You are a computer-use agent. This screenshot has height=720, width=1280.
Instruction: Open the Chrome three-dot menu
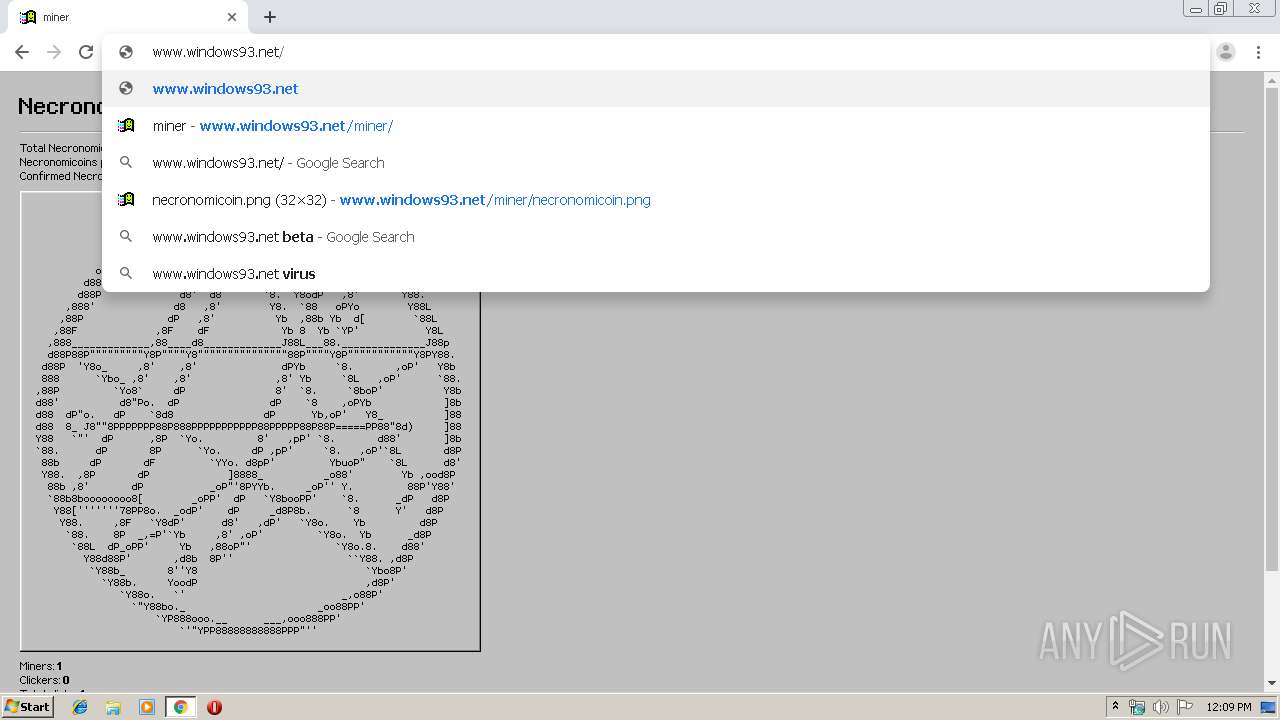click(x=1258, y=52)
